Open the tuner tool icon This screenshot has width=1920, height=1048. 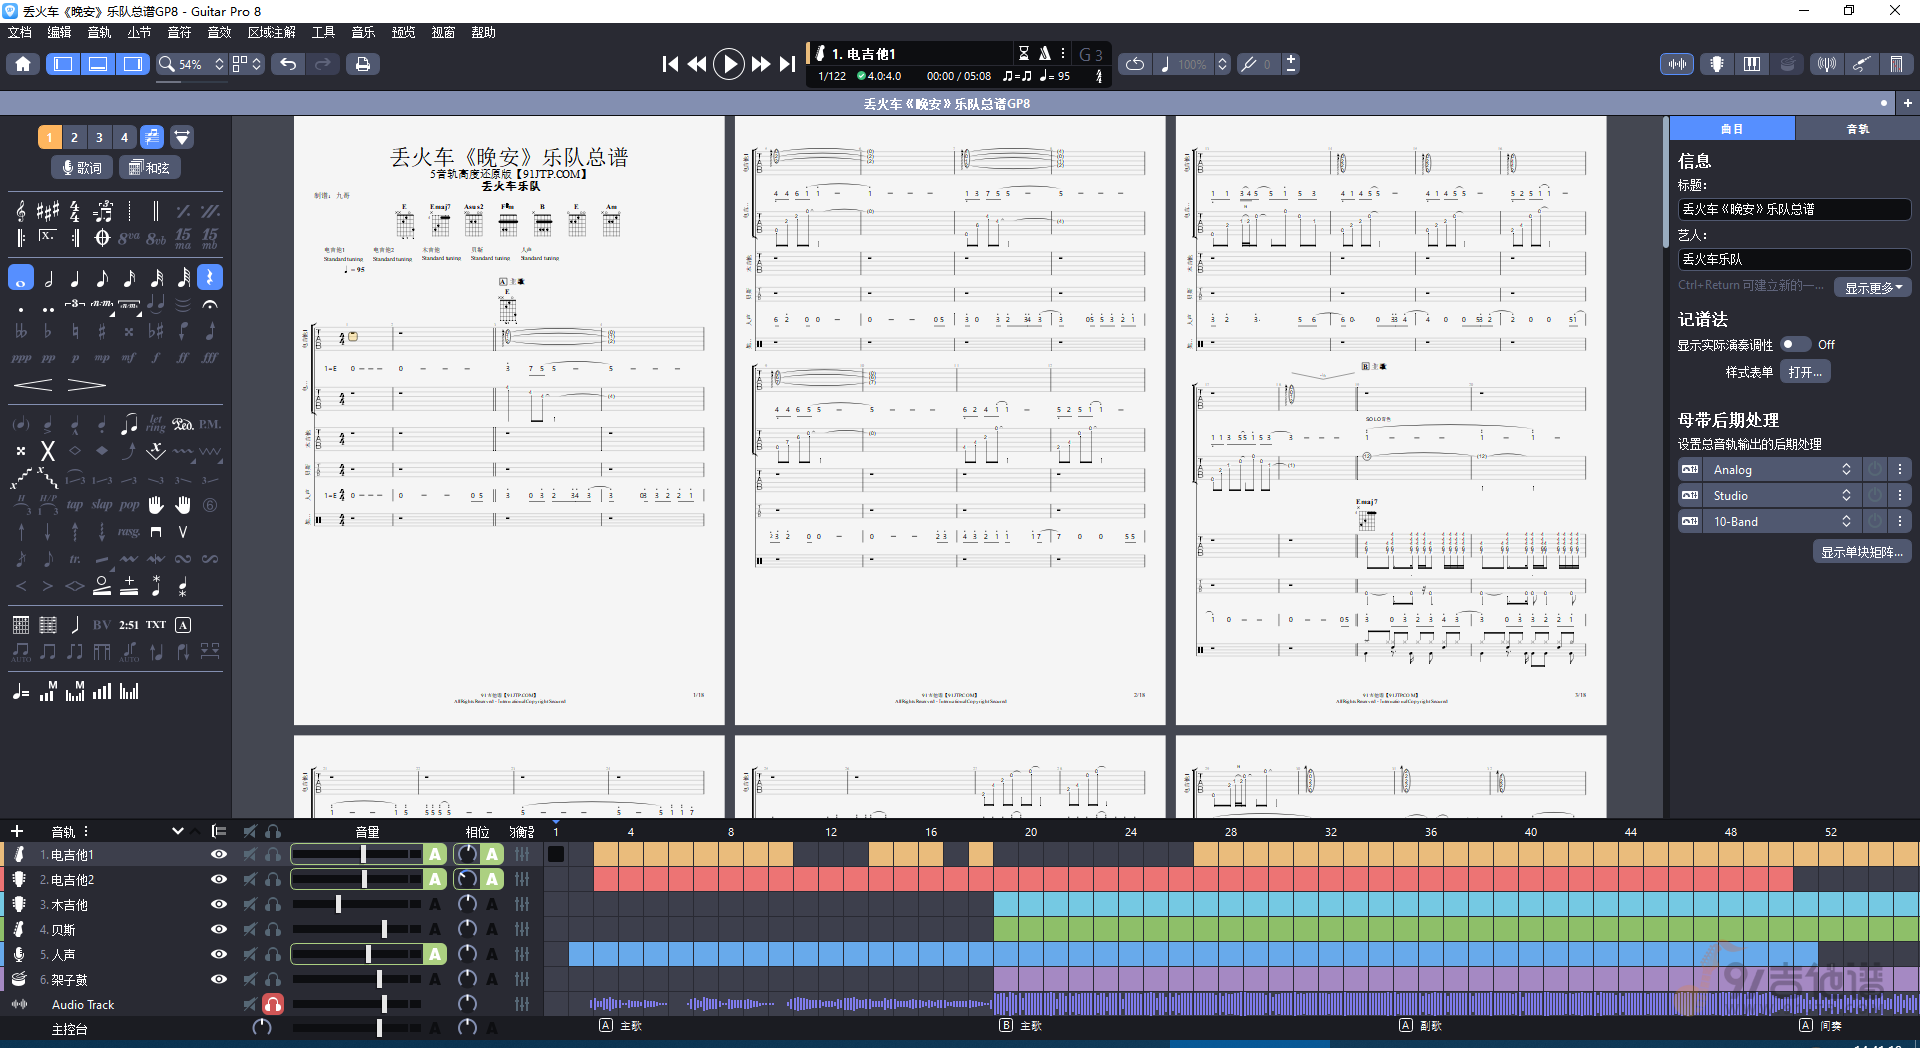point(1827,64)
